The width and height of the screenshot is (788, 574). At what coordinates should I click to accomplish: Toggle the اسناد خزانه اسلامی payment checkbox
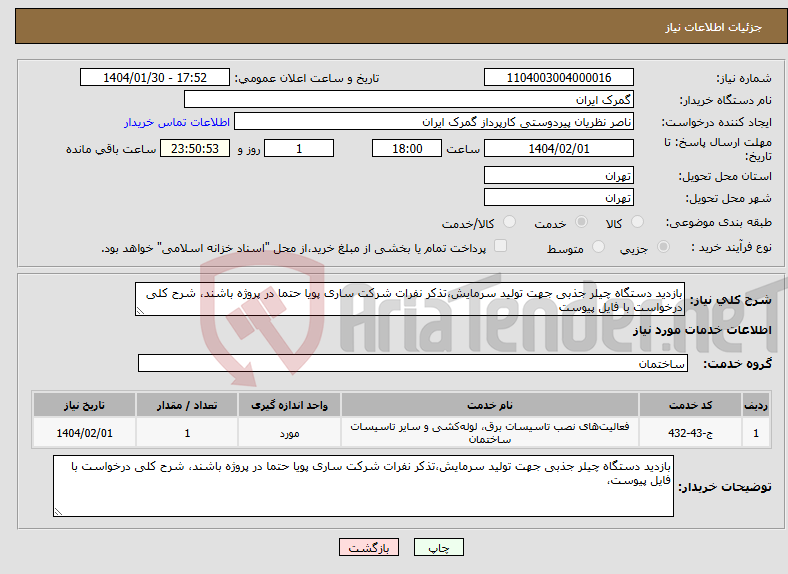(500, 245)
